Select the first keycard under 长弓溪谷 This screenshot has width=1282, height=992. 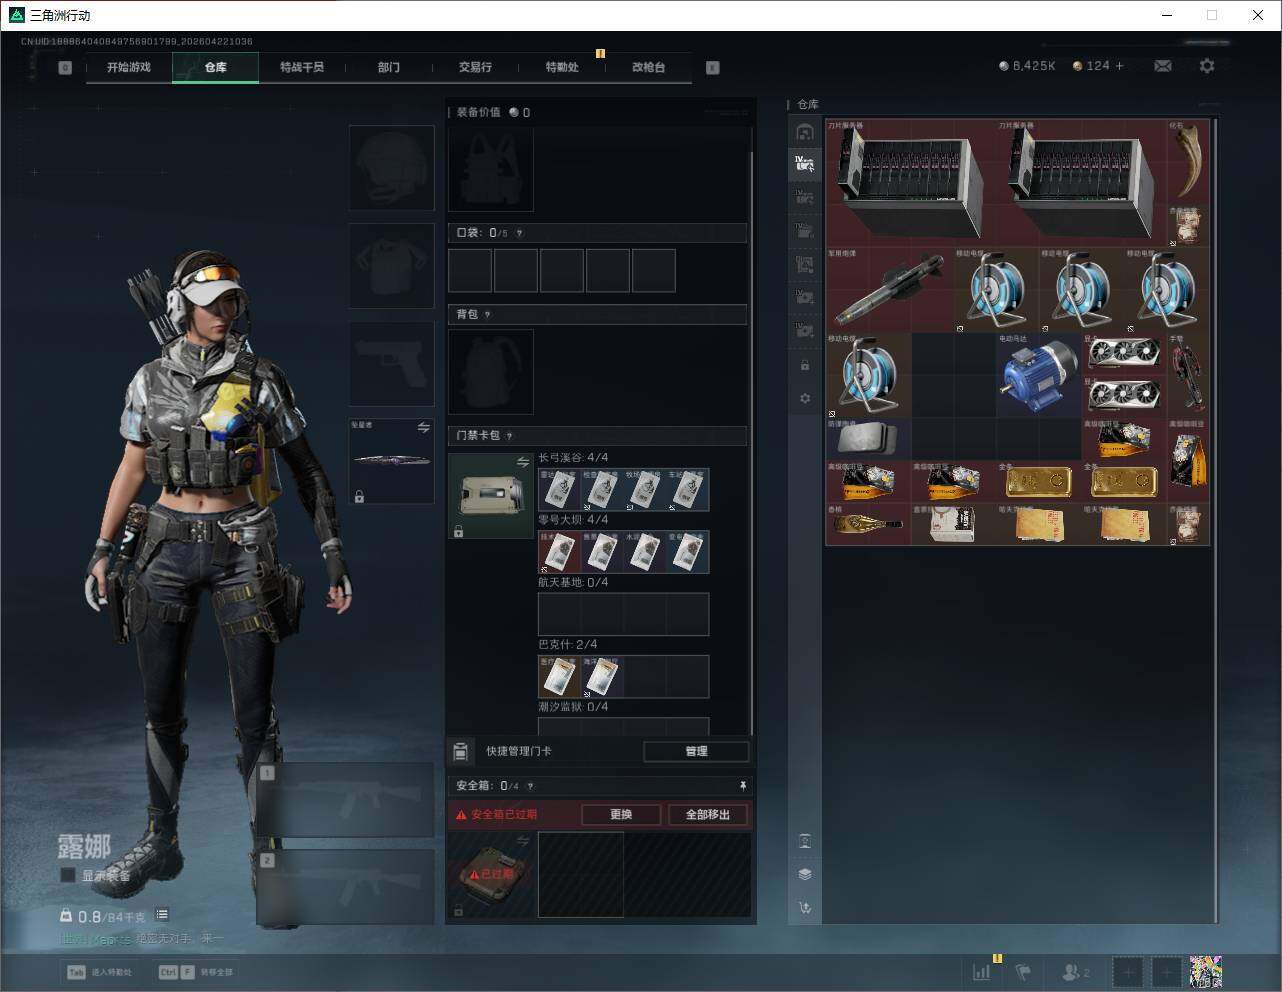[x=559, y=490]
